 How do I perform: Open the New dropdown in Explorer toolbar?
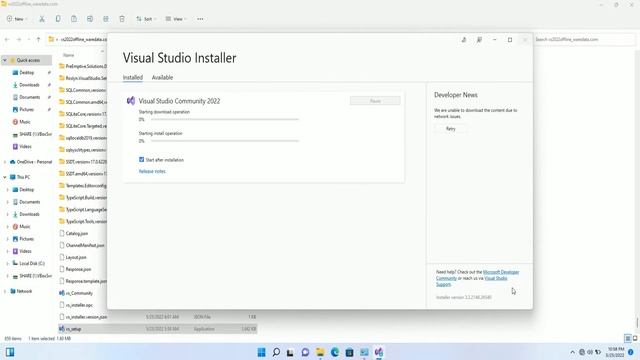(17, 19)
